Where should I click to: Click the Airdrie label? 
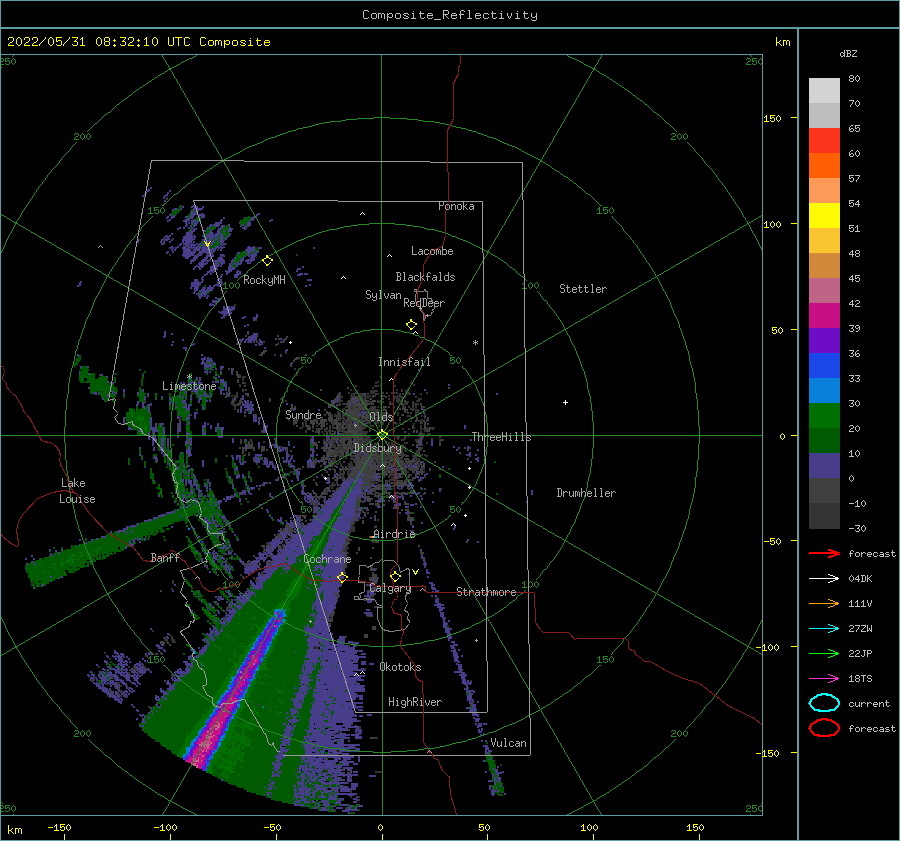pos(394,534)
